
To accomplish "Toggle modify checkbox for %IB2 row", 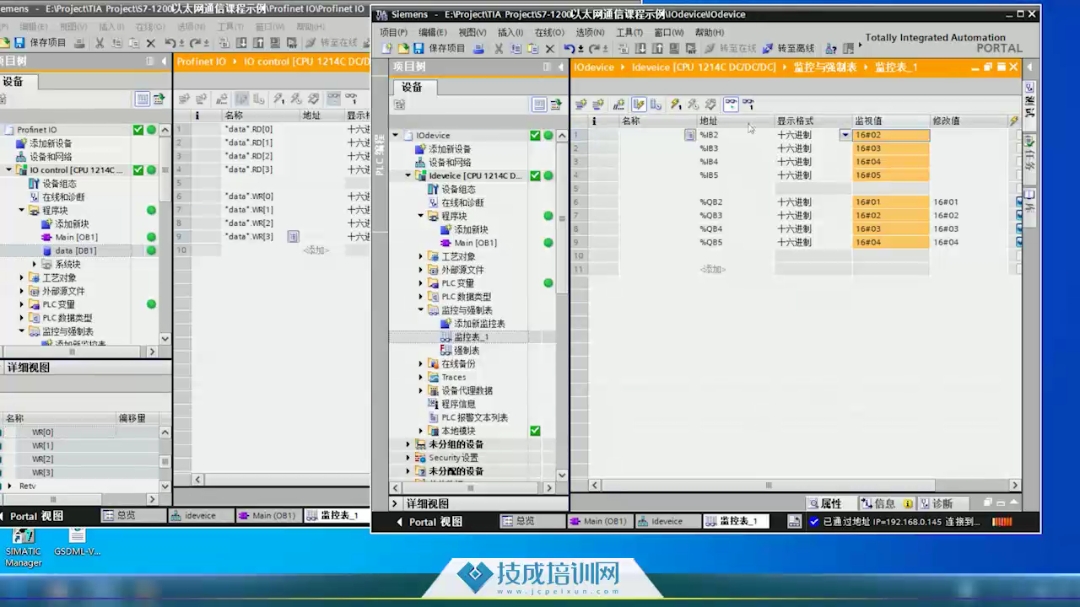I will pos(1019,135).
